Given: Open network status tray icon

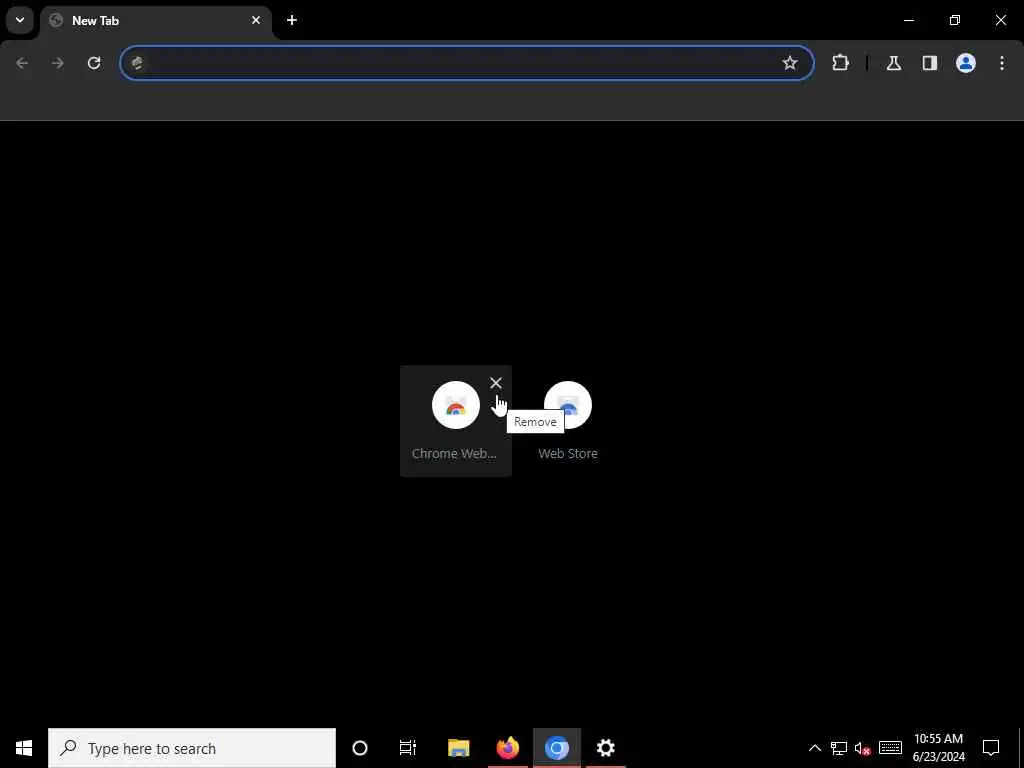Looking at the screenshot, I should tap(839, 748).
